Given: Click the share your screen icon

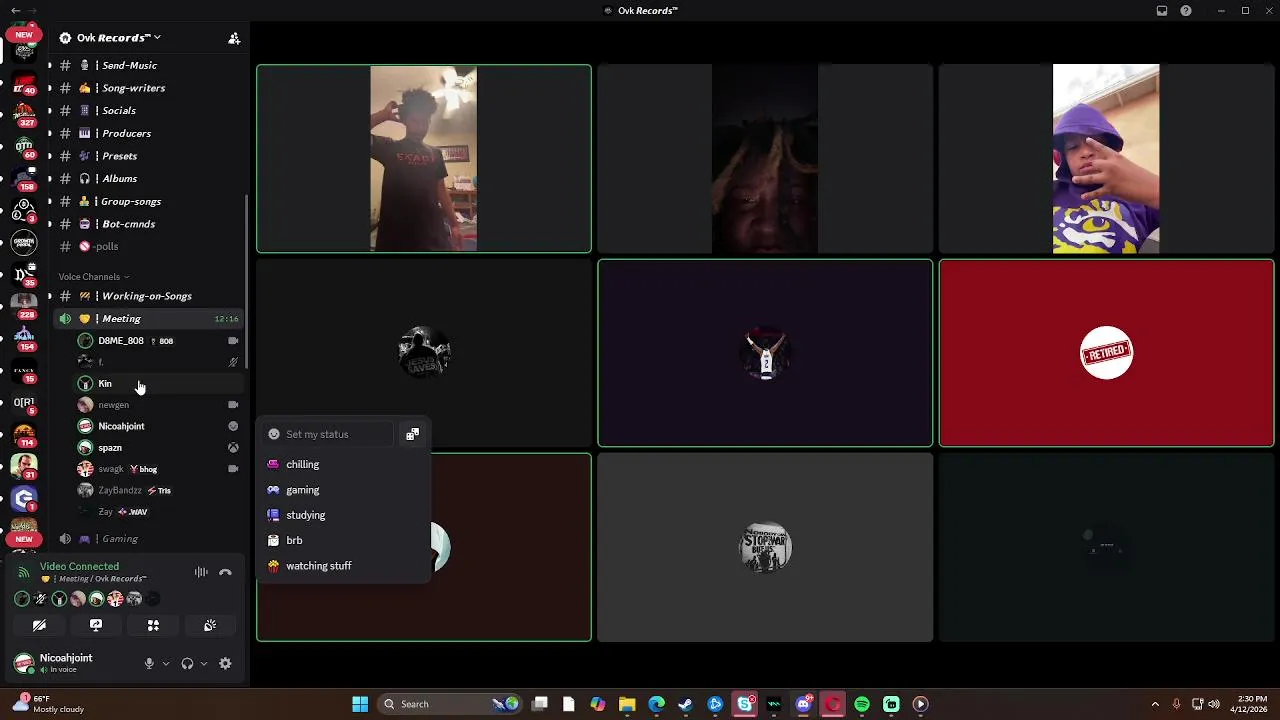Looking at the screenshot, I should (x=96, y=625).
